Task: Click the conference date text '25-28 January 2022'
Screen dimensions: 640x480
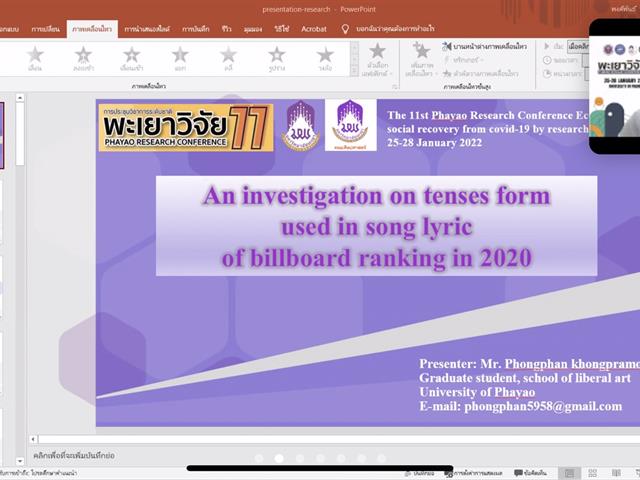Action: (435, 143)
